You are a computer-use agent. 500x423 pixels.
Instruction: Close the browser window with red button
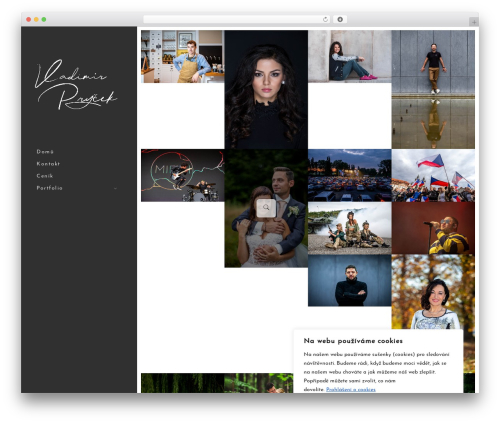point(29,19)
